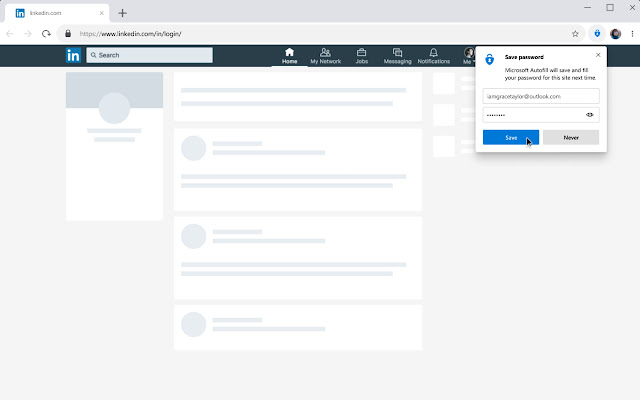The image size is (640, 400).
Task: Open the browser three-dot menu
Action: (632, 34)
